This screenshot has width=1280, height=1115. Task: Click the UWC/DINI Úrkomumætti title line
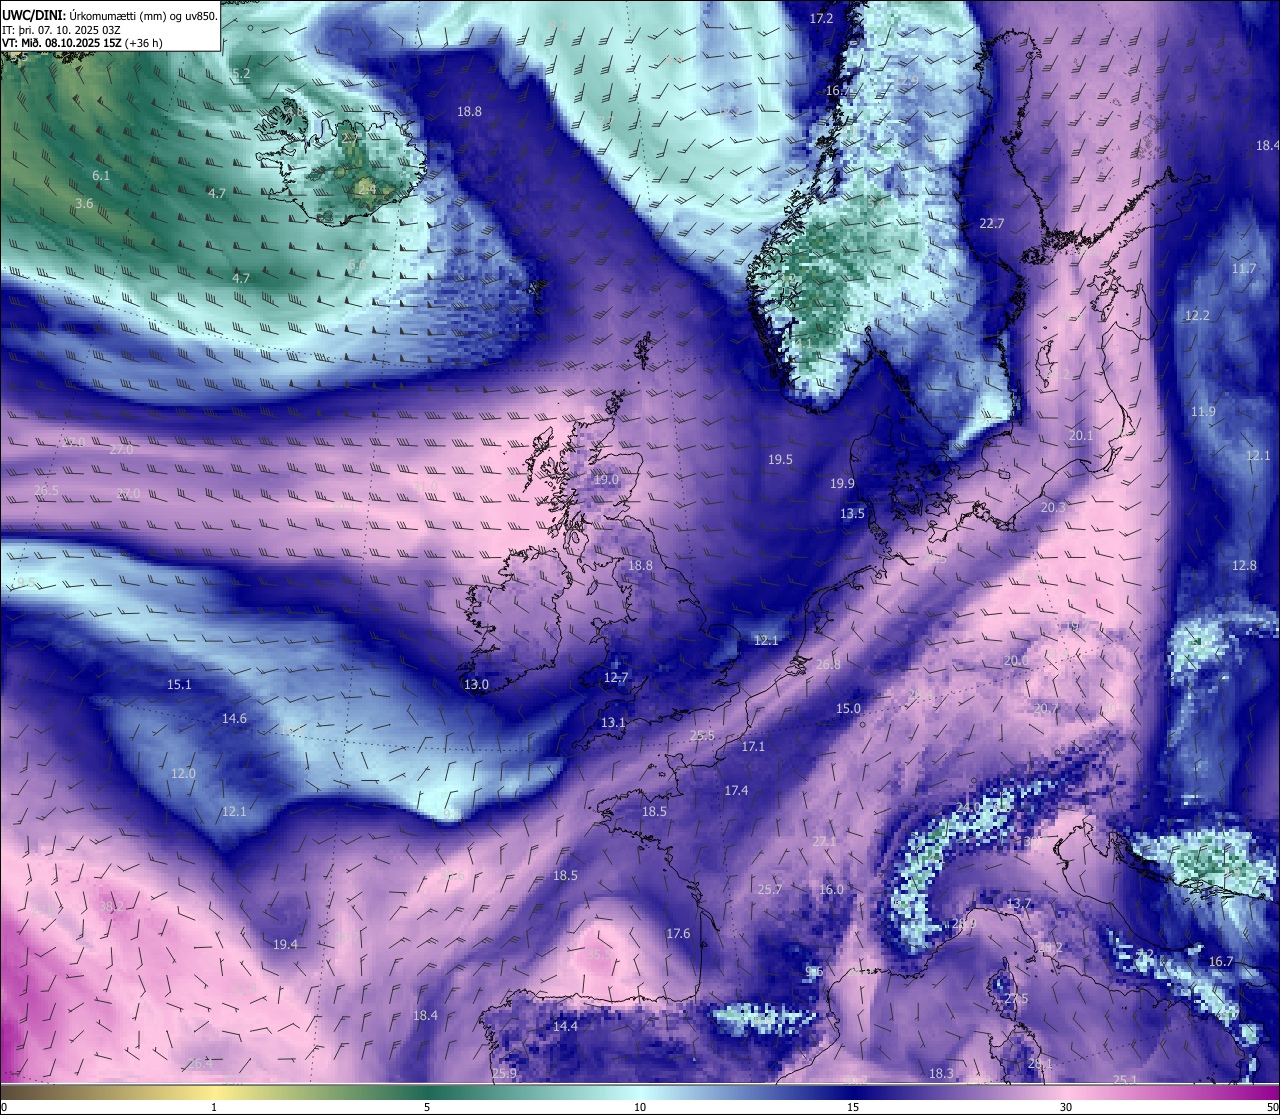[x=110, y=15]
